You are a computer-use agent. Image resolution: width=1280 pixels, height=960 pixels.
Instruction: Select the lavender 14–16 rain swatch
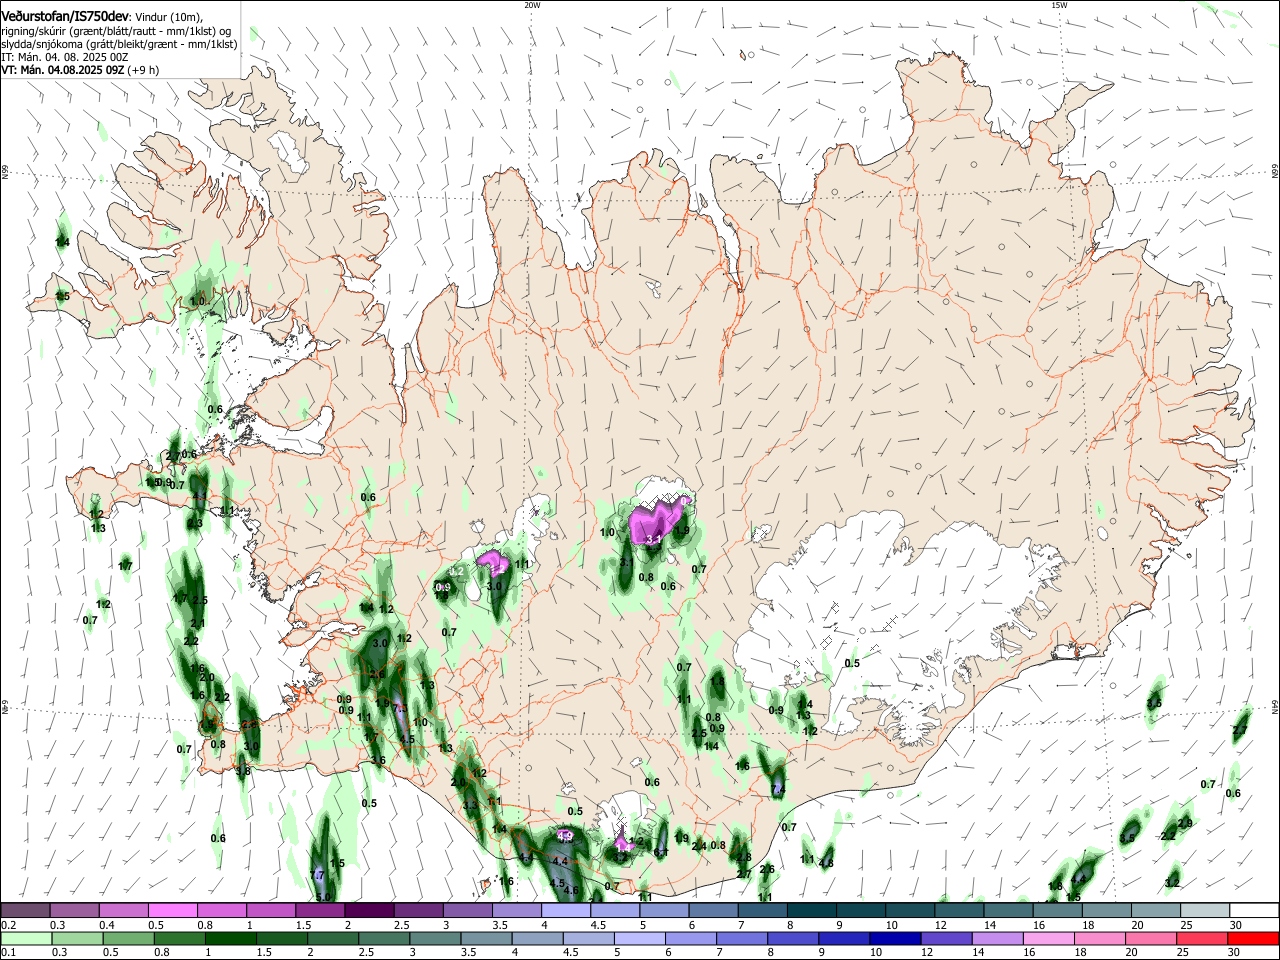(x=998, y=939)
